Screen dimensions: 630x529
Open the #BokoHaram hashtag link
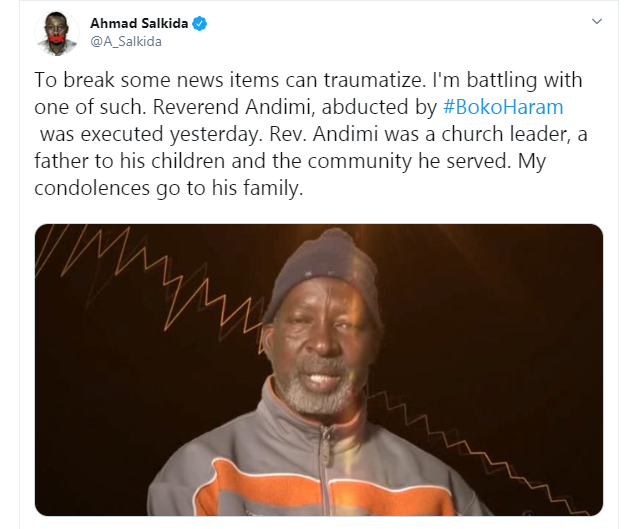(503, 107)
